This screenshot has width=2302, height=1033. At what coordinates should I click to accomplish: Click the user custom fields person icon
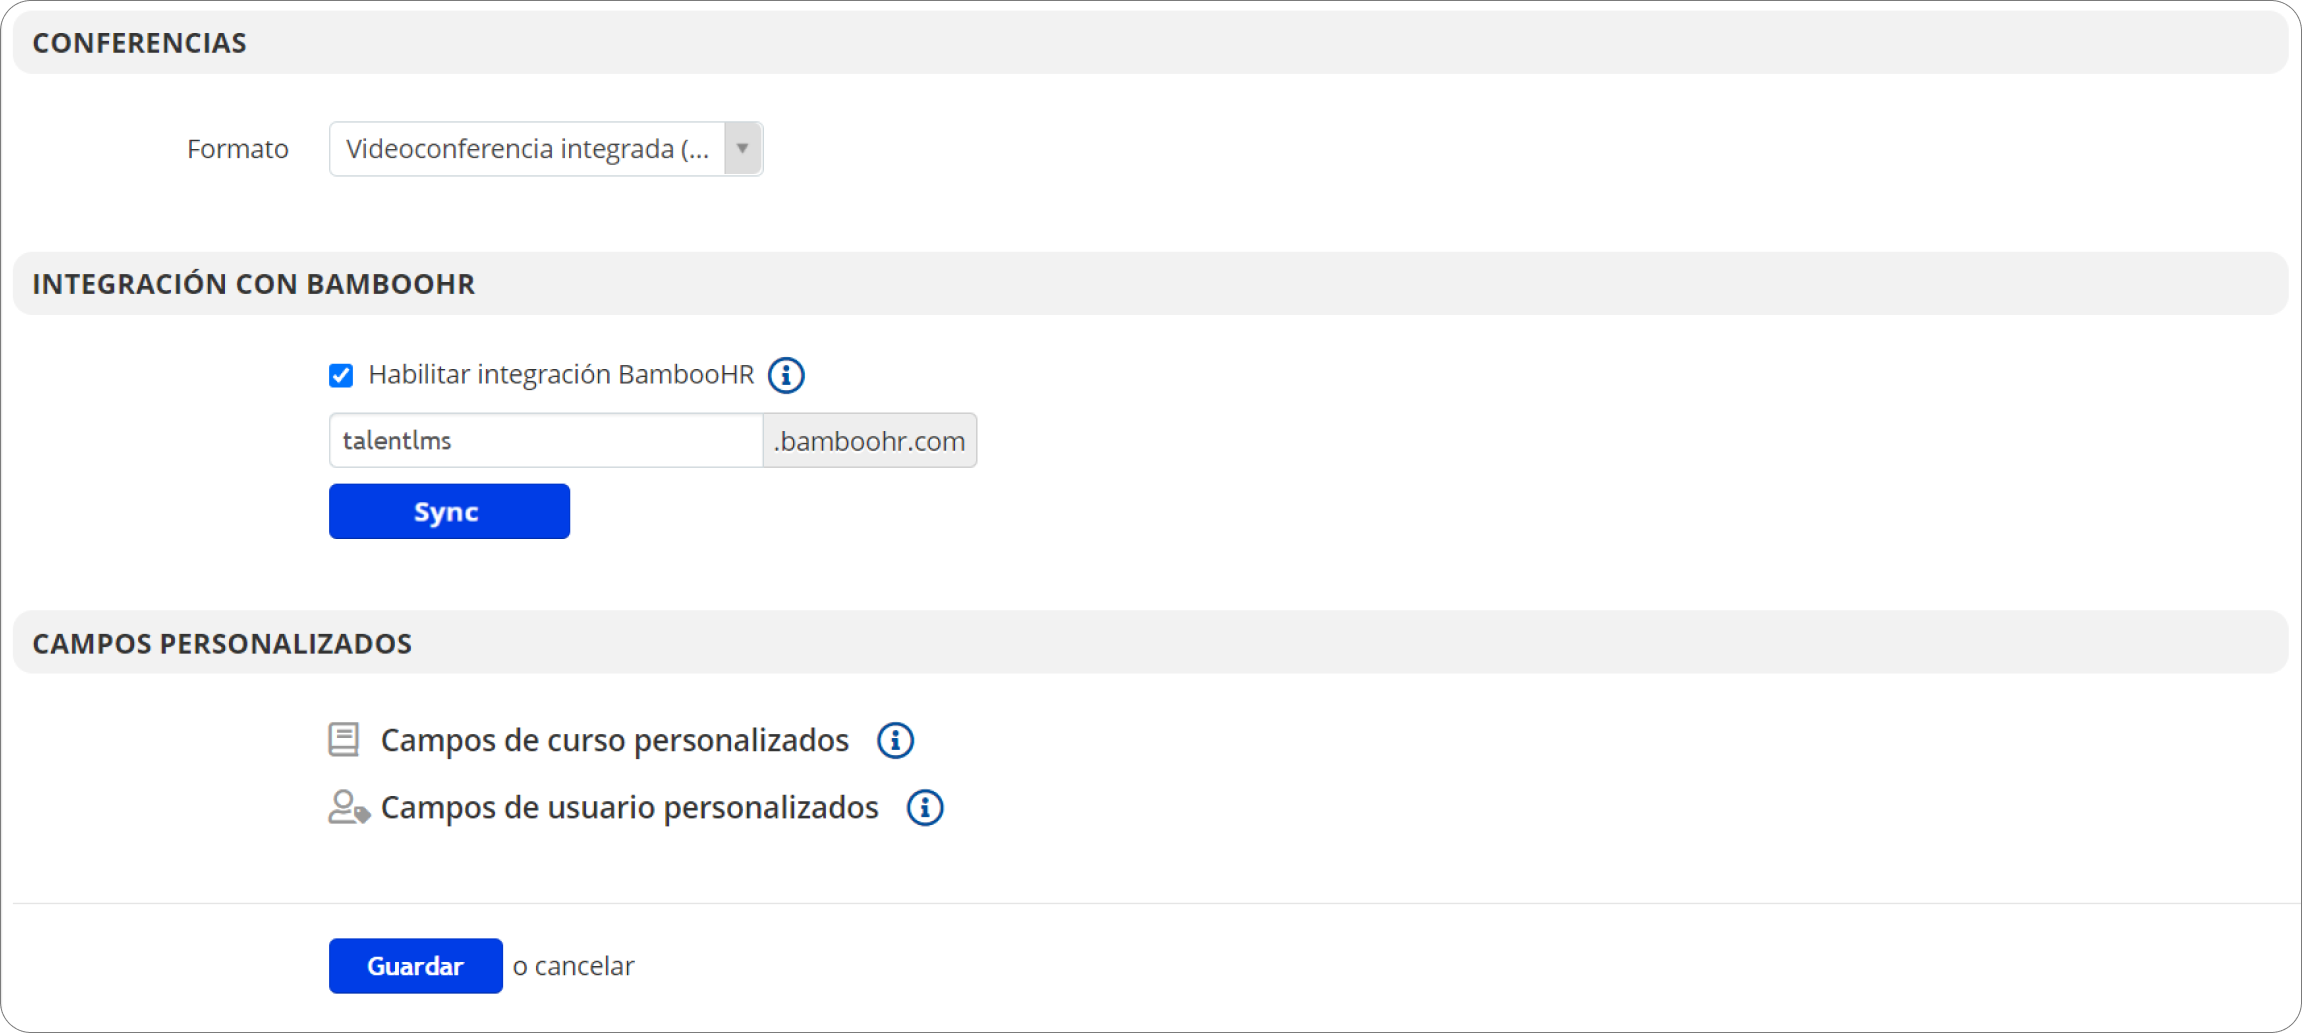point(348,807)
